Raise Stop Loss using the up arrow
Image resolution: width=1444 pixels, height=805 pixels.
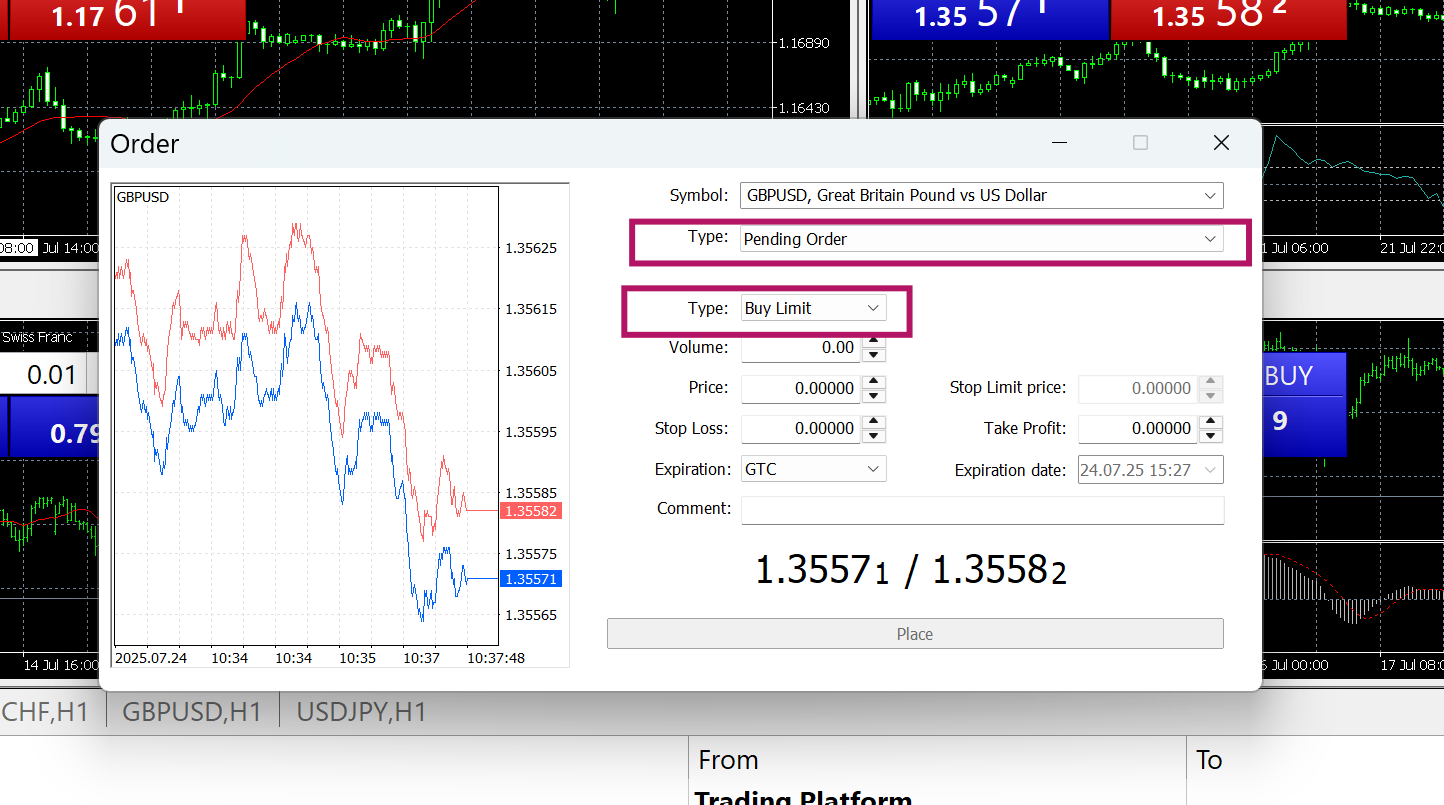[874, 422]
